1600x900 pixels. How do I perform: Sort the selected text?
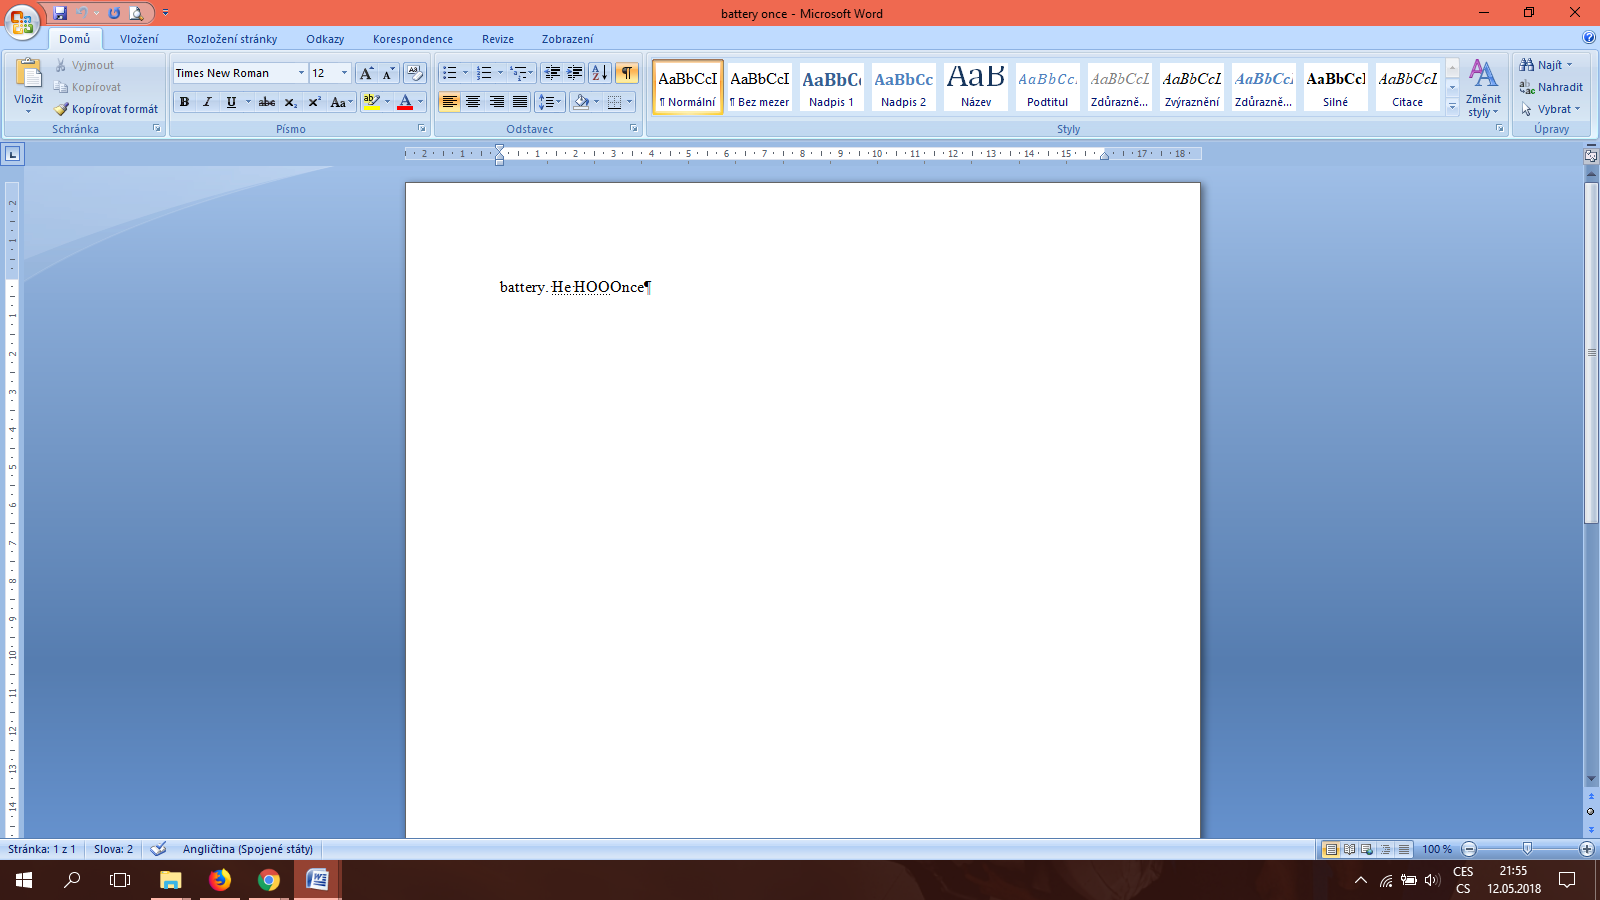(600, 73)
